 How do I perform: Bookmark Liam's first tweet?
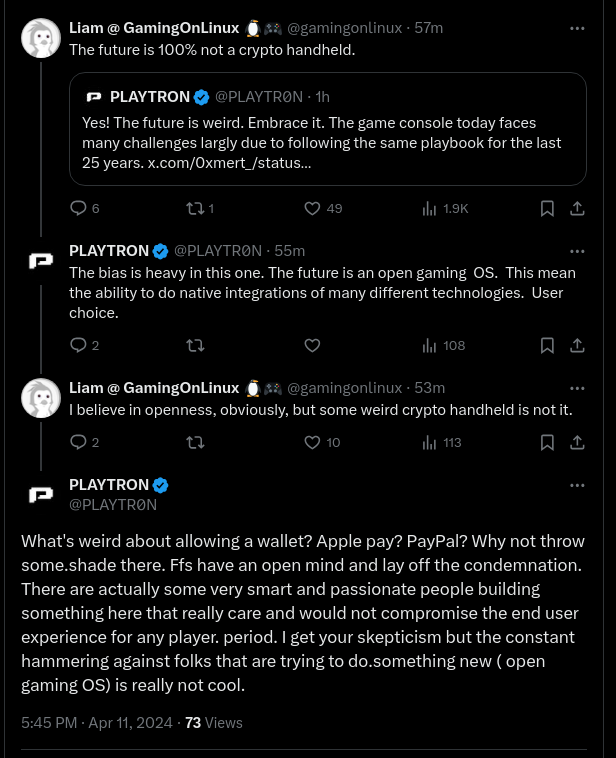click(x=547, y=208)
